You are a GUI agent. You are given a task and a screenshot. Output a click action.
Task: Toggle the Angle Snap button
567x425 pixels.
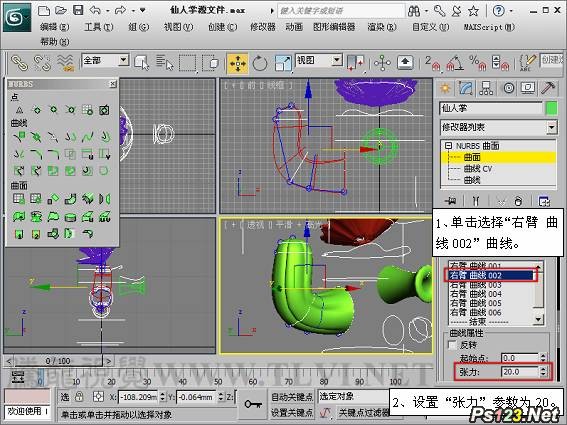(456, 63)
